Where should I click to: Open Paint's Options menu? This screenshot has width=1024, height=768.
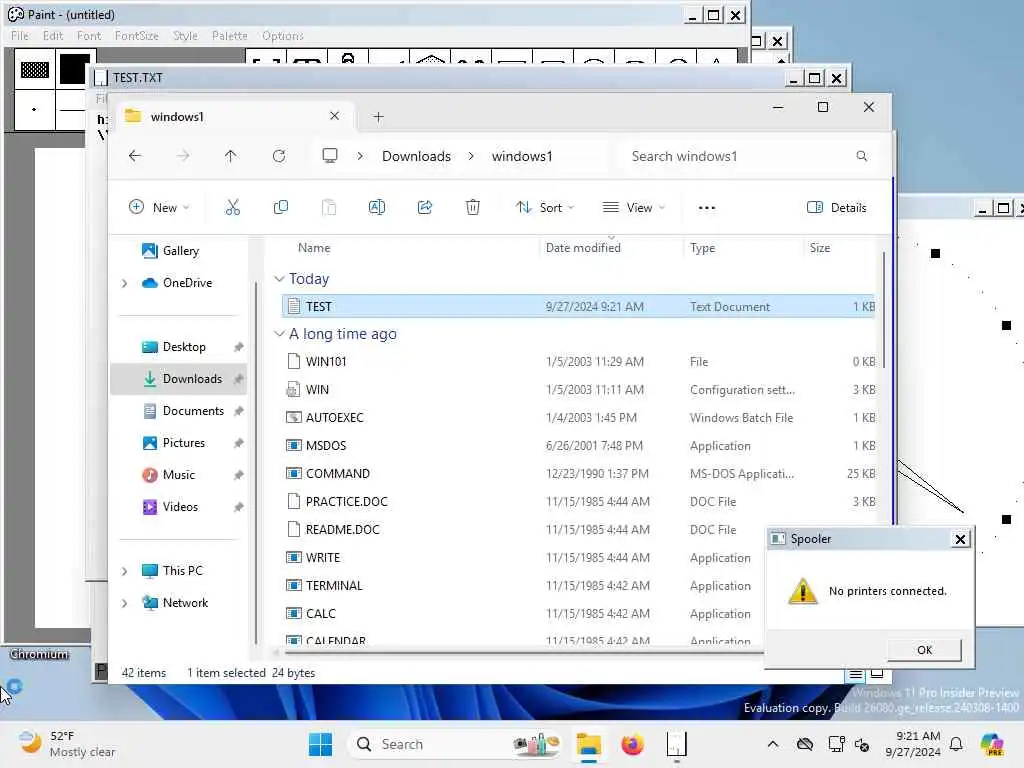[283, 36]
